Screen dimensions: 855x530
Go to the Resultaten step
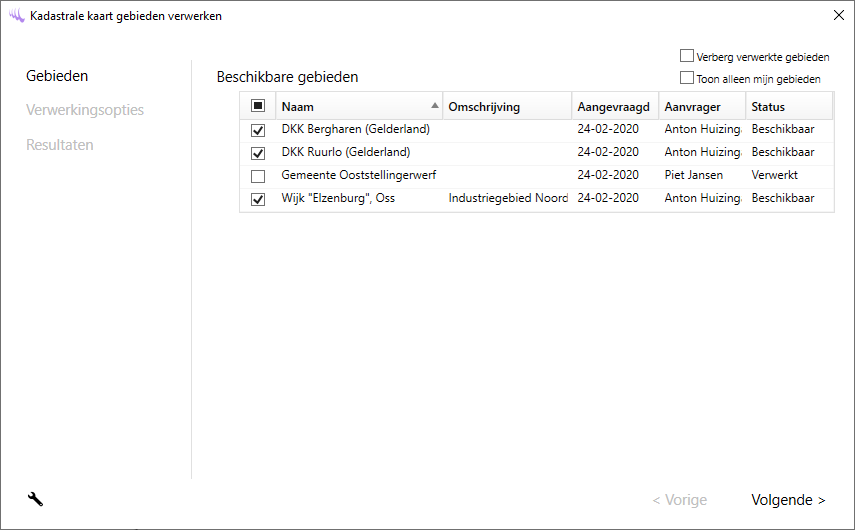pos(60,144)
